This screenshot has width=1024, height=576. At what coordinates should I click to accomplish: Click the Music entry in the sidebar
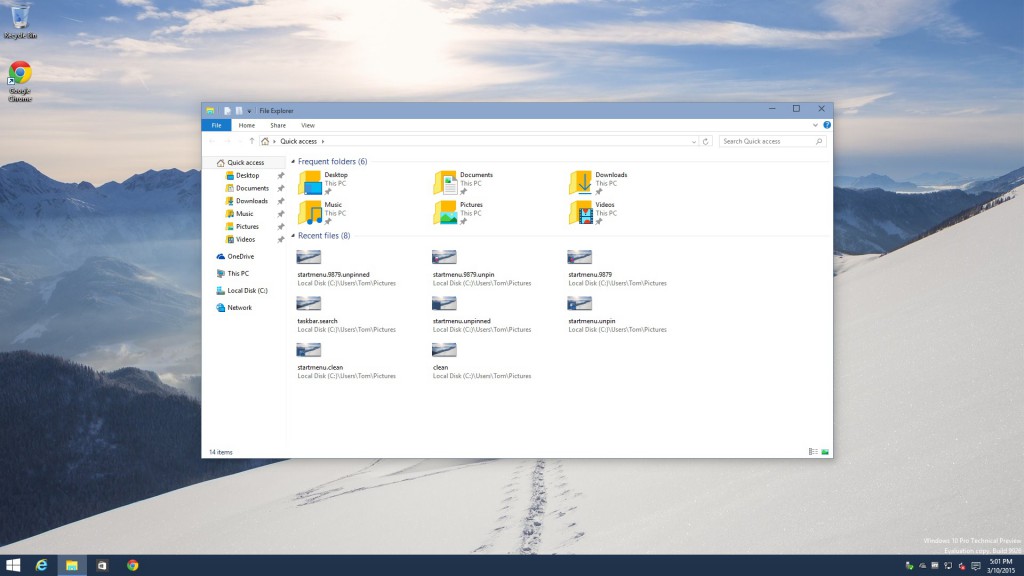coord(239,214)
